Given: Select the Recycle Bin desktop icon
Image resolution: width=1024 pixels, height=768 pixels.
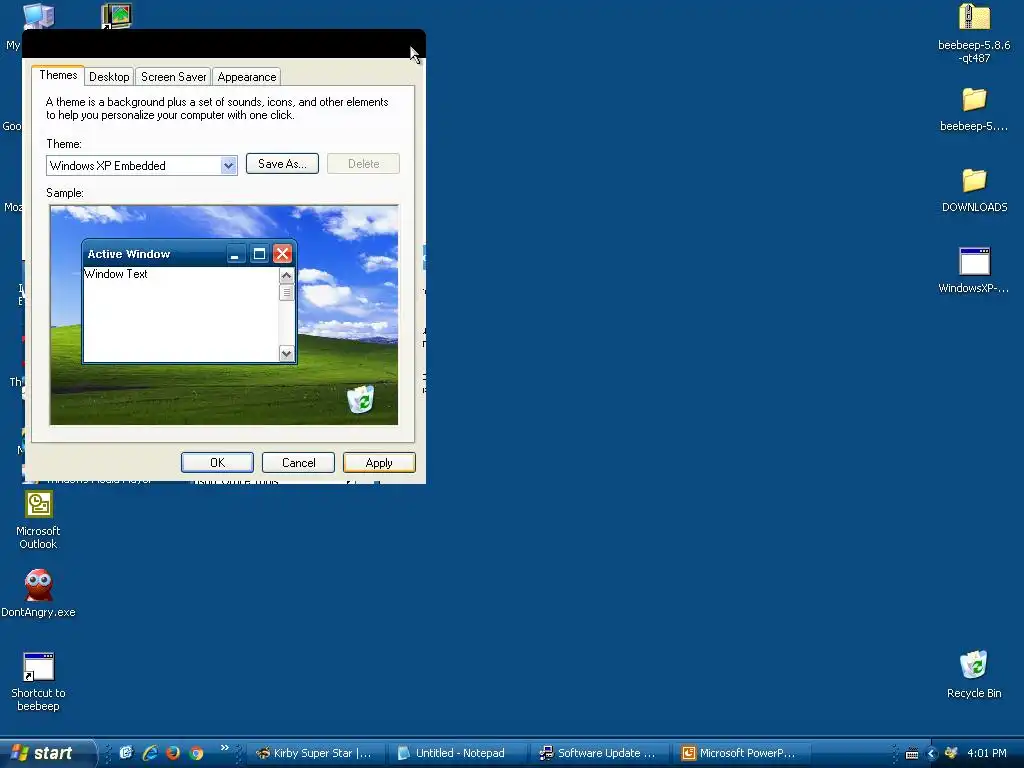Looking at the screenshot, I should tap(974, 674).
